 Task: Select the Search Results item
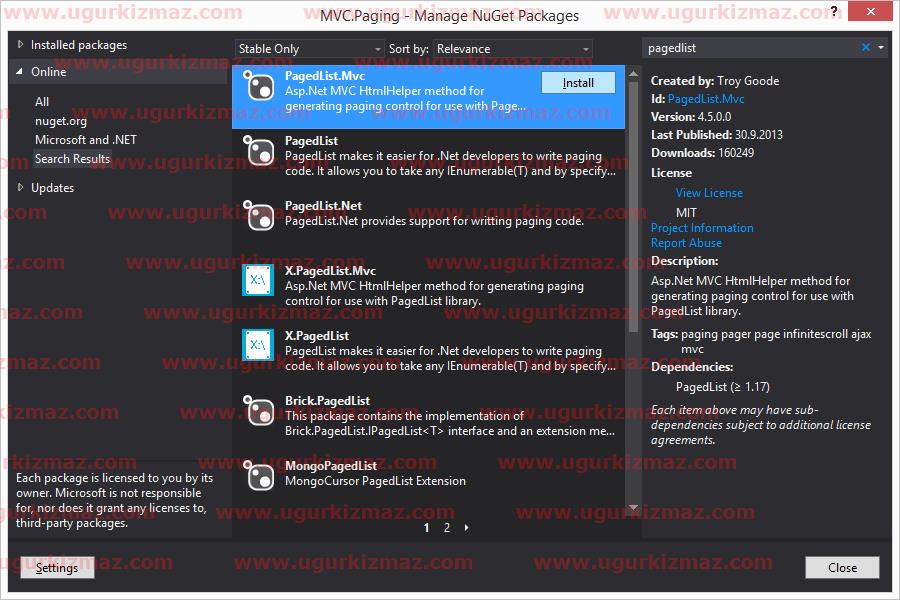(72, 159)
